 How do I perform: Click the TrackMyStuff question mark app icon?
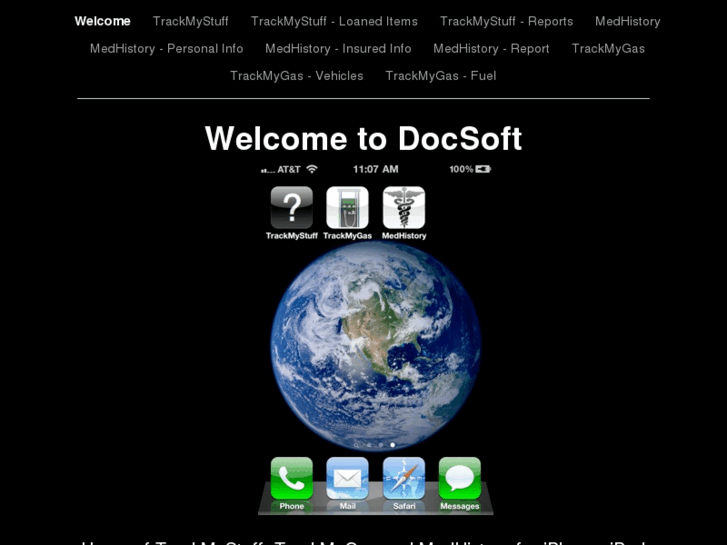(292, 208)
